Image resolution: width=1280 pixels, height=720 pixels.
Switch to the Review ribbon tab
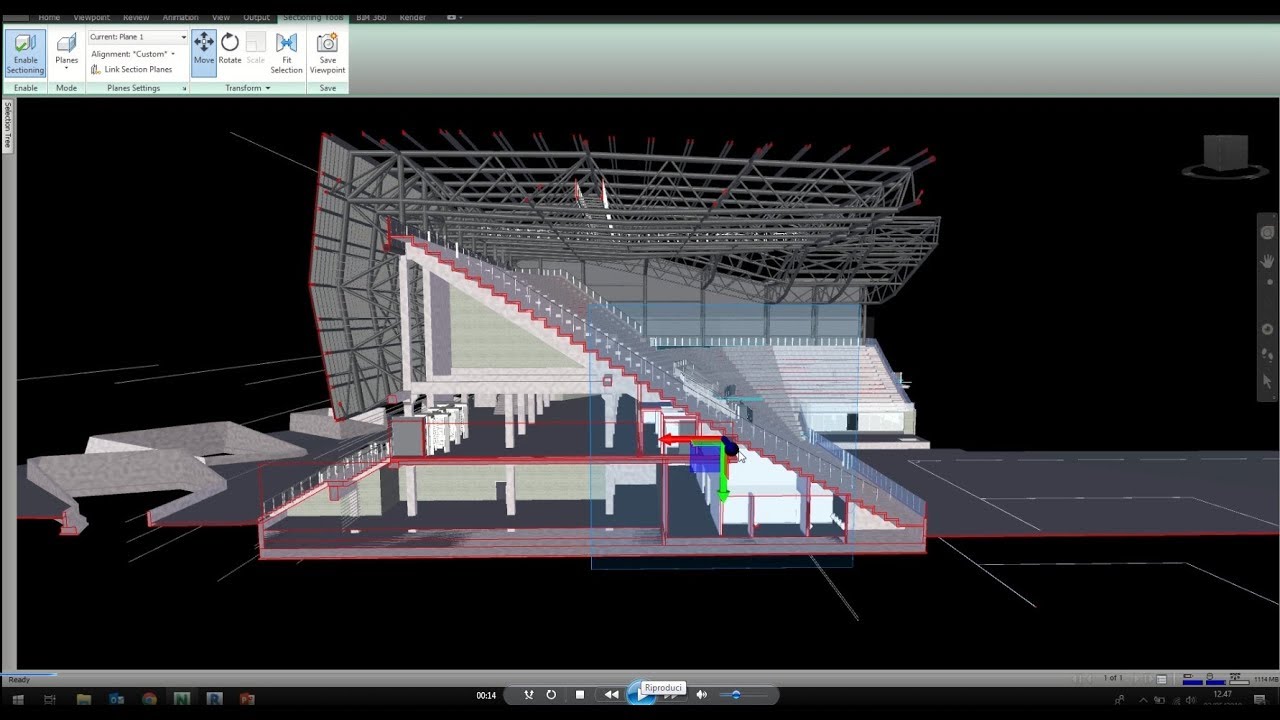136,17
